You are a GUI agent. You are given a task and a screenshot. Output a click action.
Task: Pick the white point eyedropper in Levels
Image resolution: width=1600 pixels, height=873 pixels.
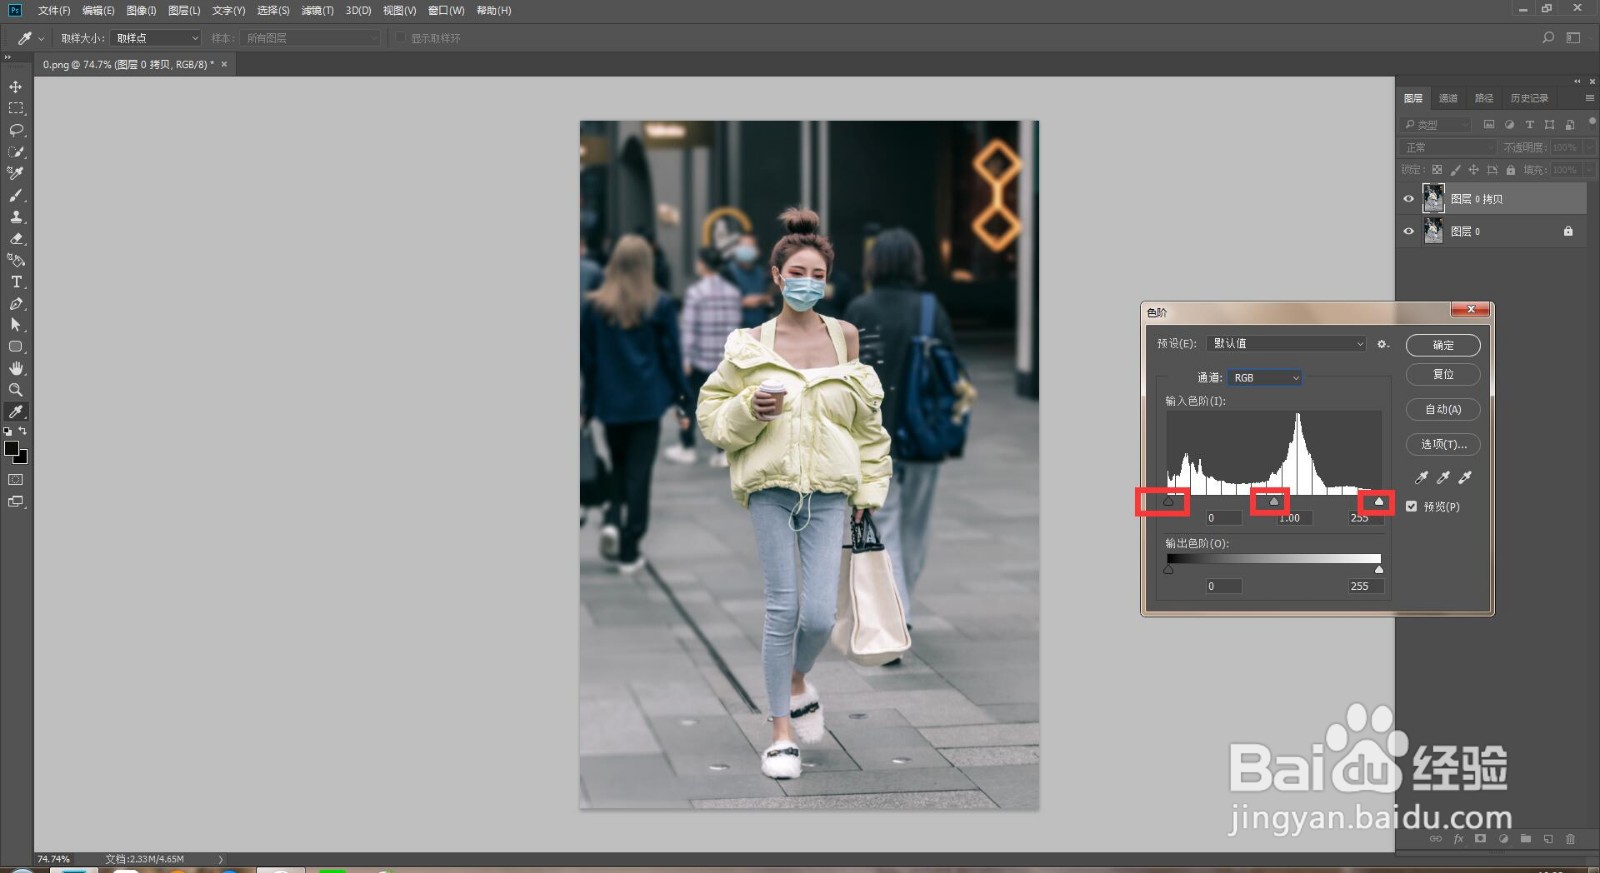click(x=1465, y=478)
